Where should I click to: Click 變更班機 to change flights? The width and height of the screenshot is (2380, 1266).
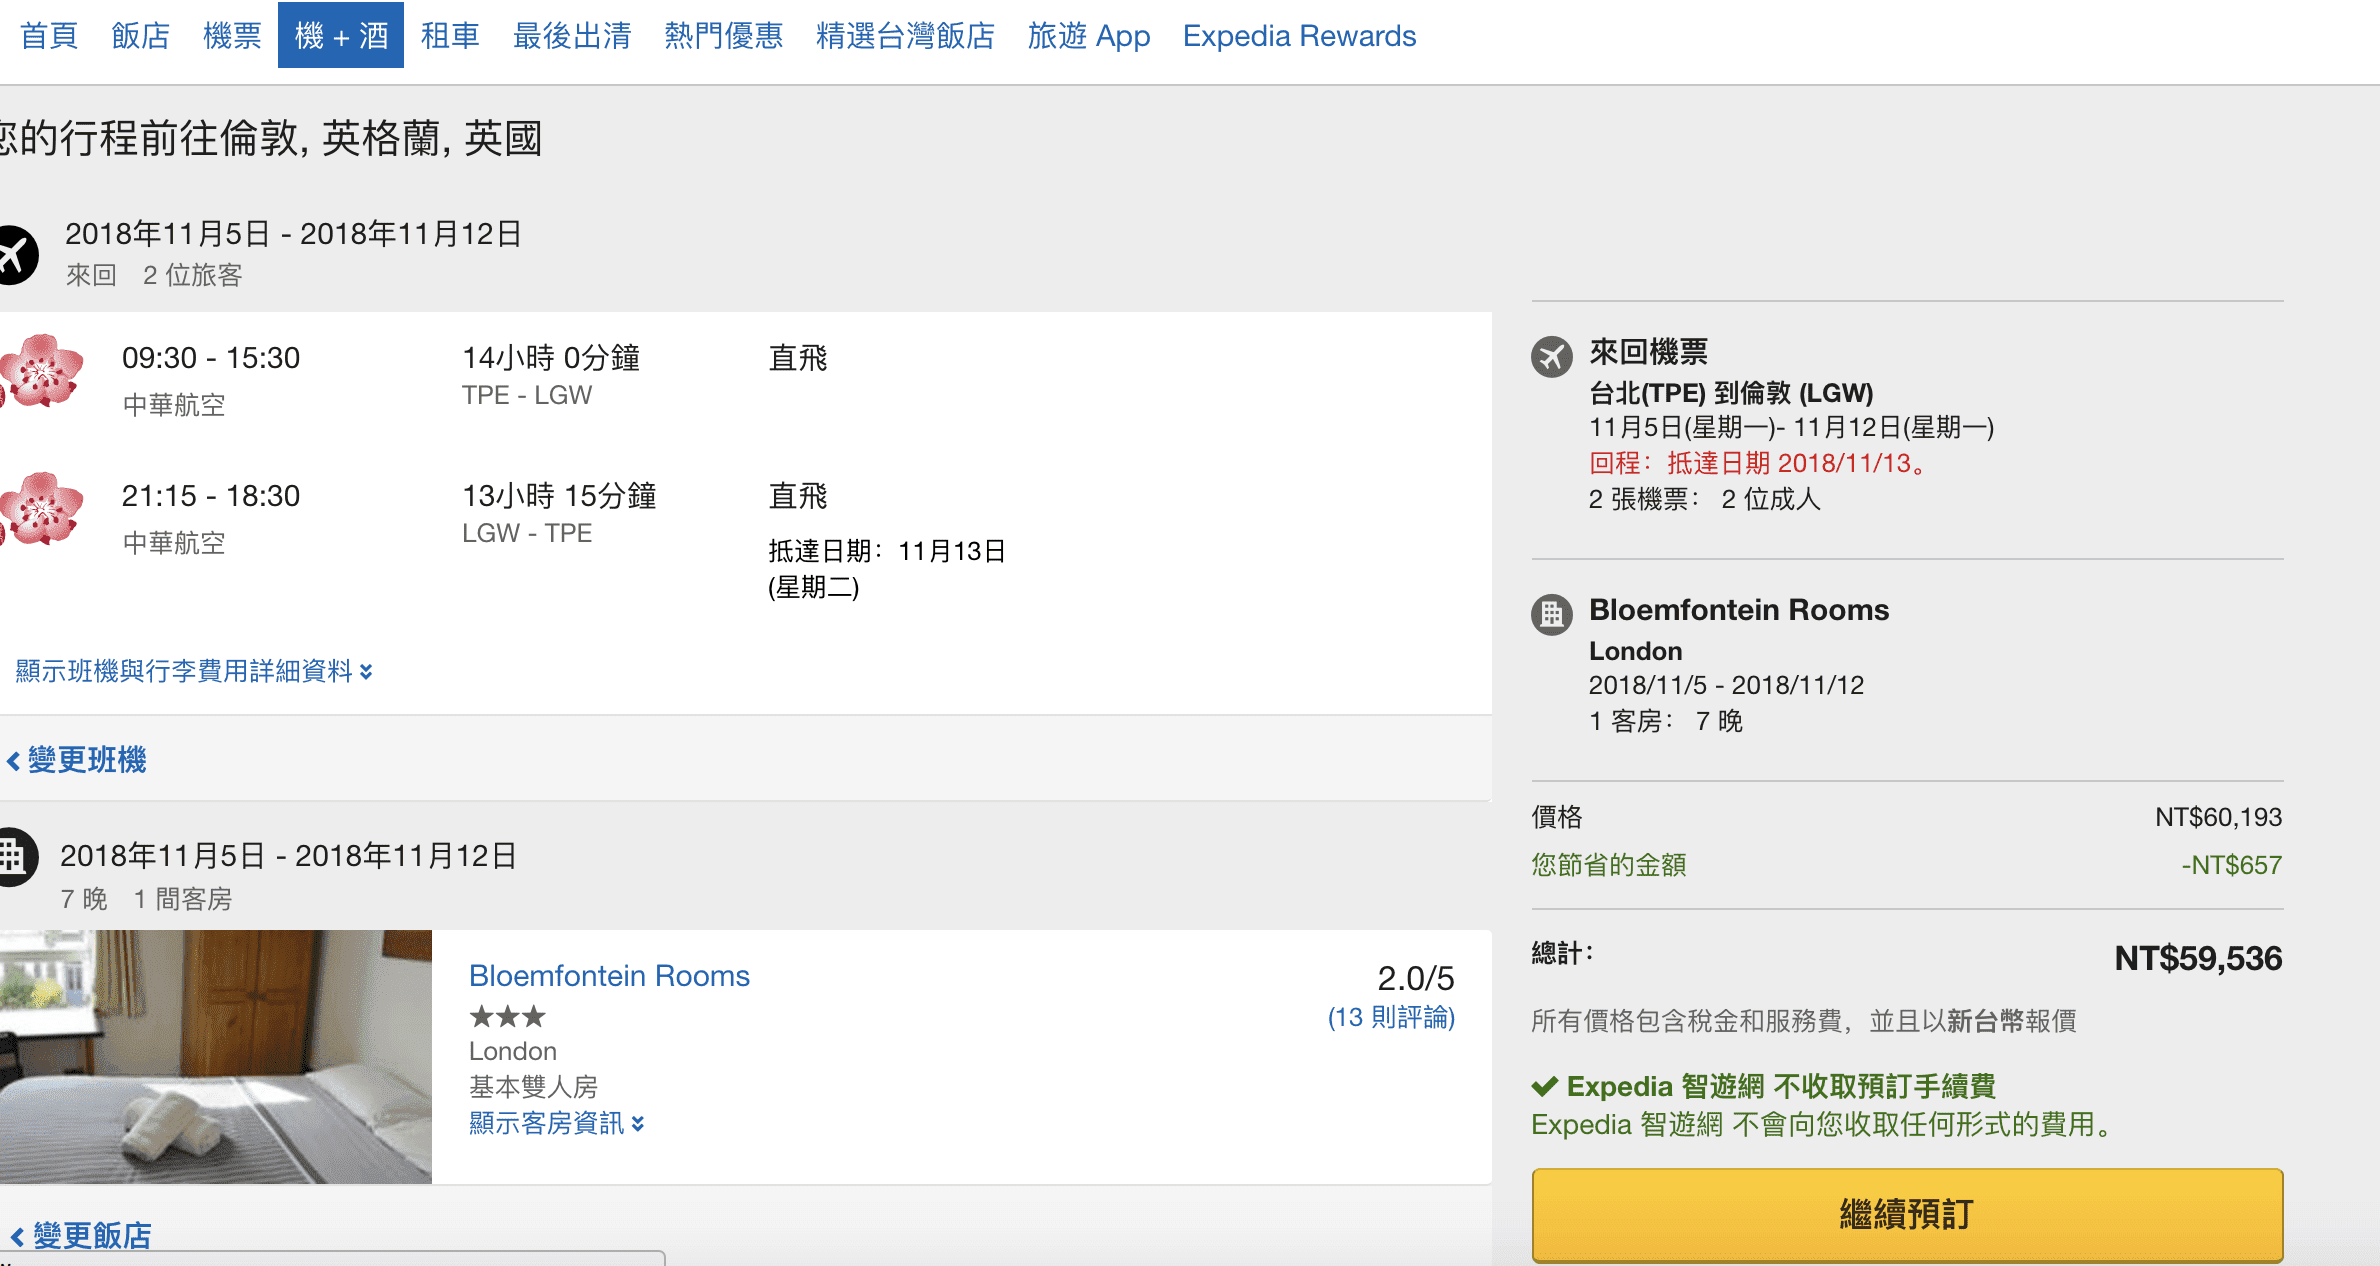pyautogui.click(x=78, y=760)
